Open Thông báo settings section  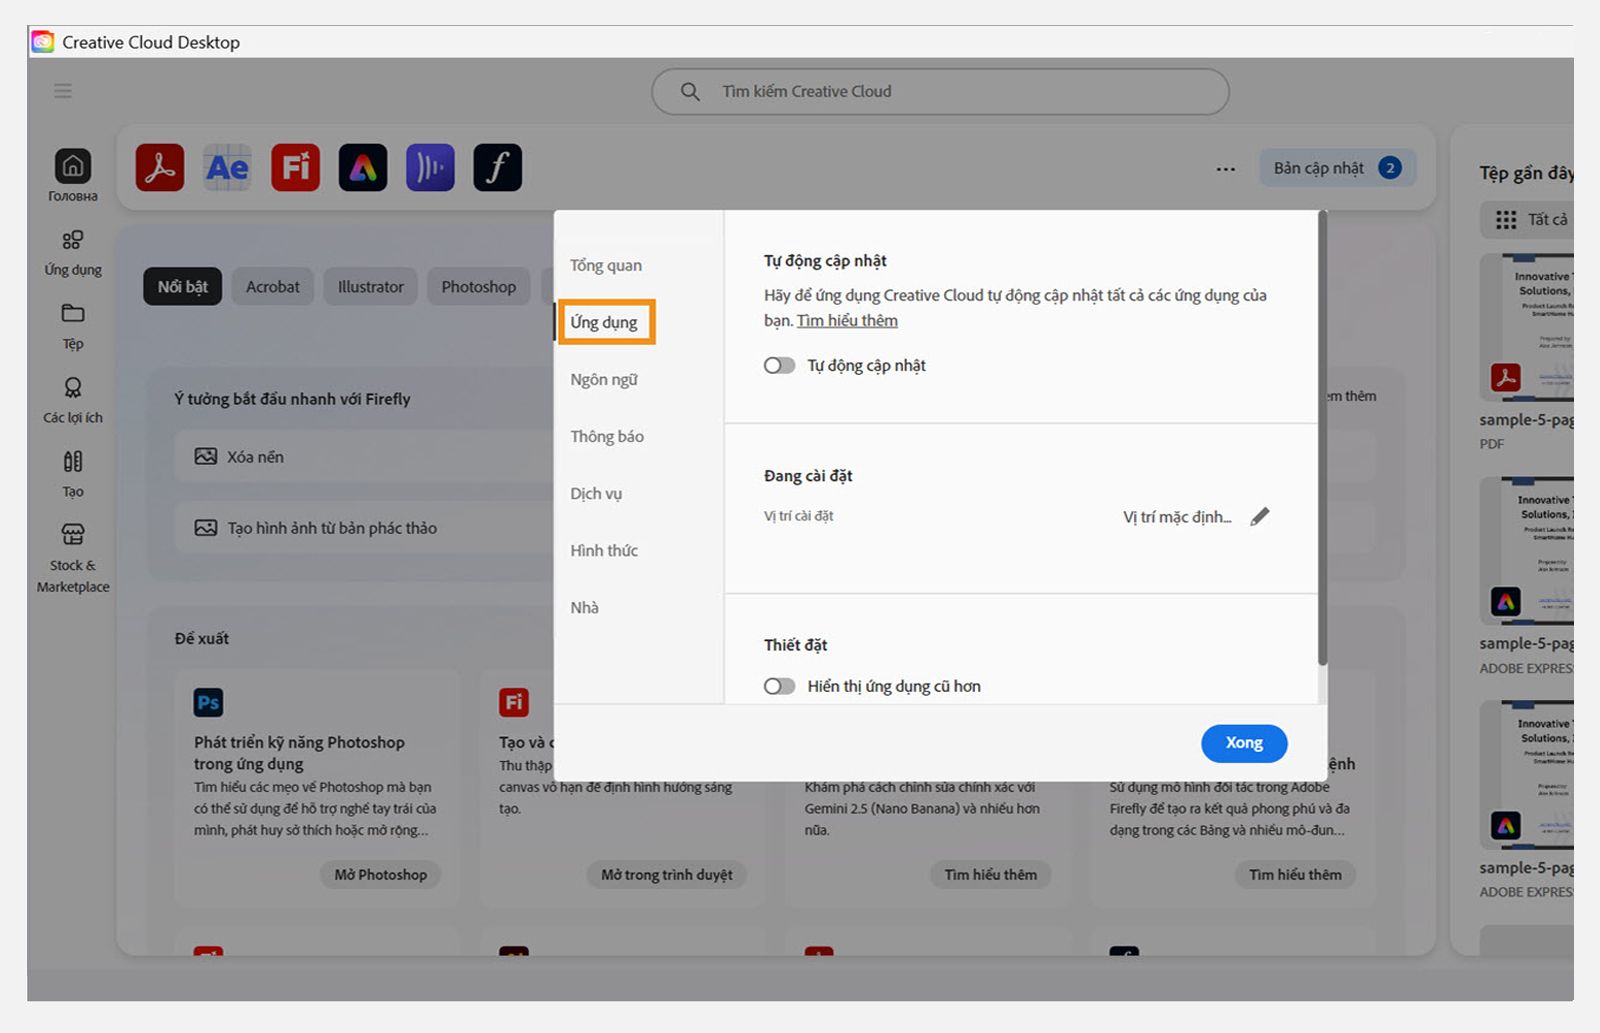point(607,436)
